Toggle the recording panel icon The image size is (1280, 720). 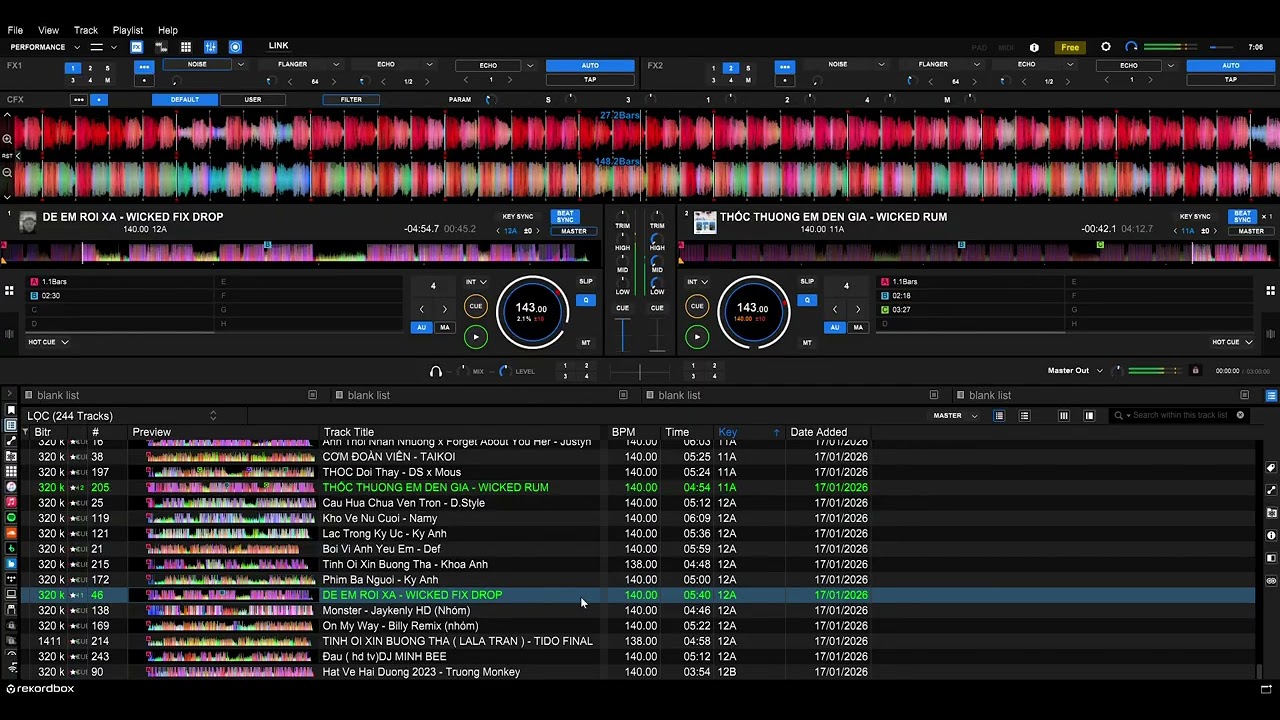pyautogui.click(x=235, y=47)
